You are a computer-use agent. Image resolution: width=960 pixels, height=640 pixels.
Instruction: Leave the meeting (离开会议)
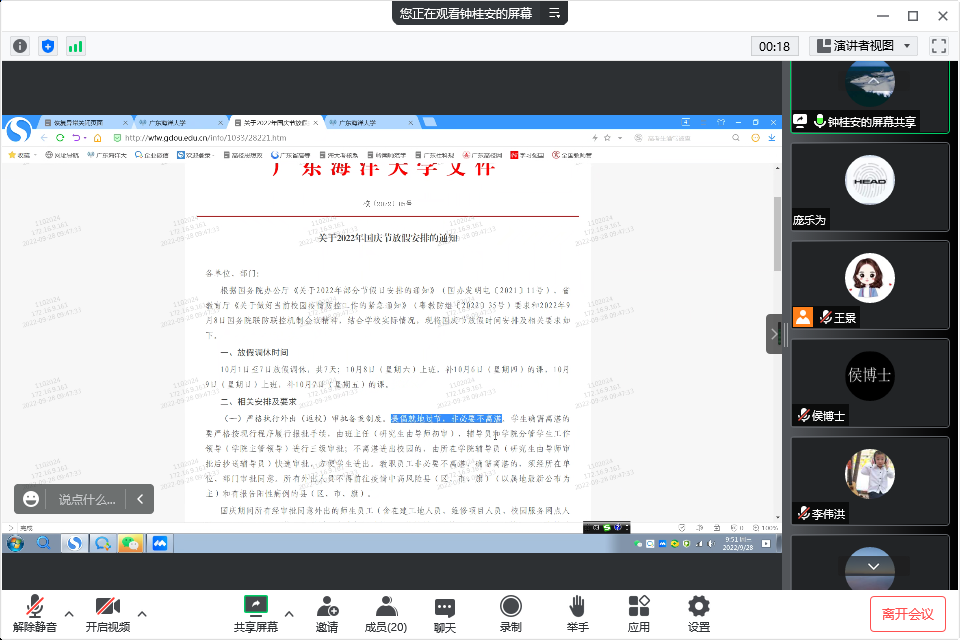907,613
